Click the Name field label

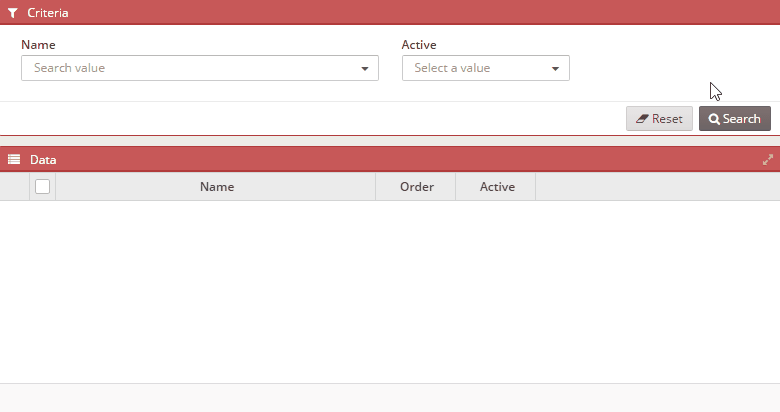[38, 45]
